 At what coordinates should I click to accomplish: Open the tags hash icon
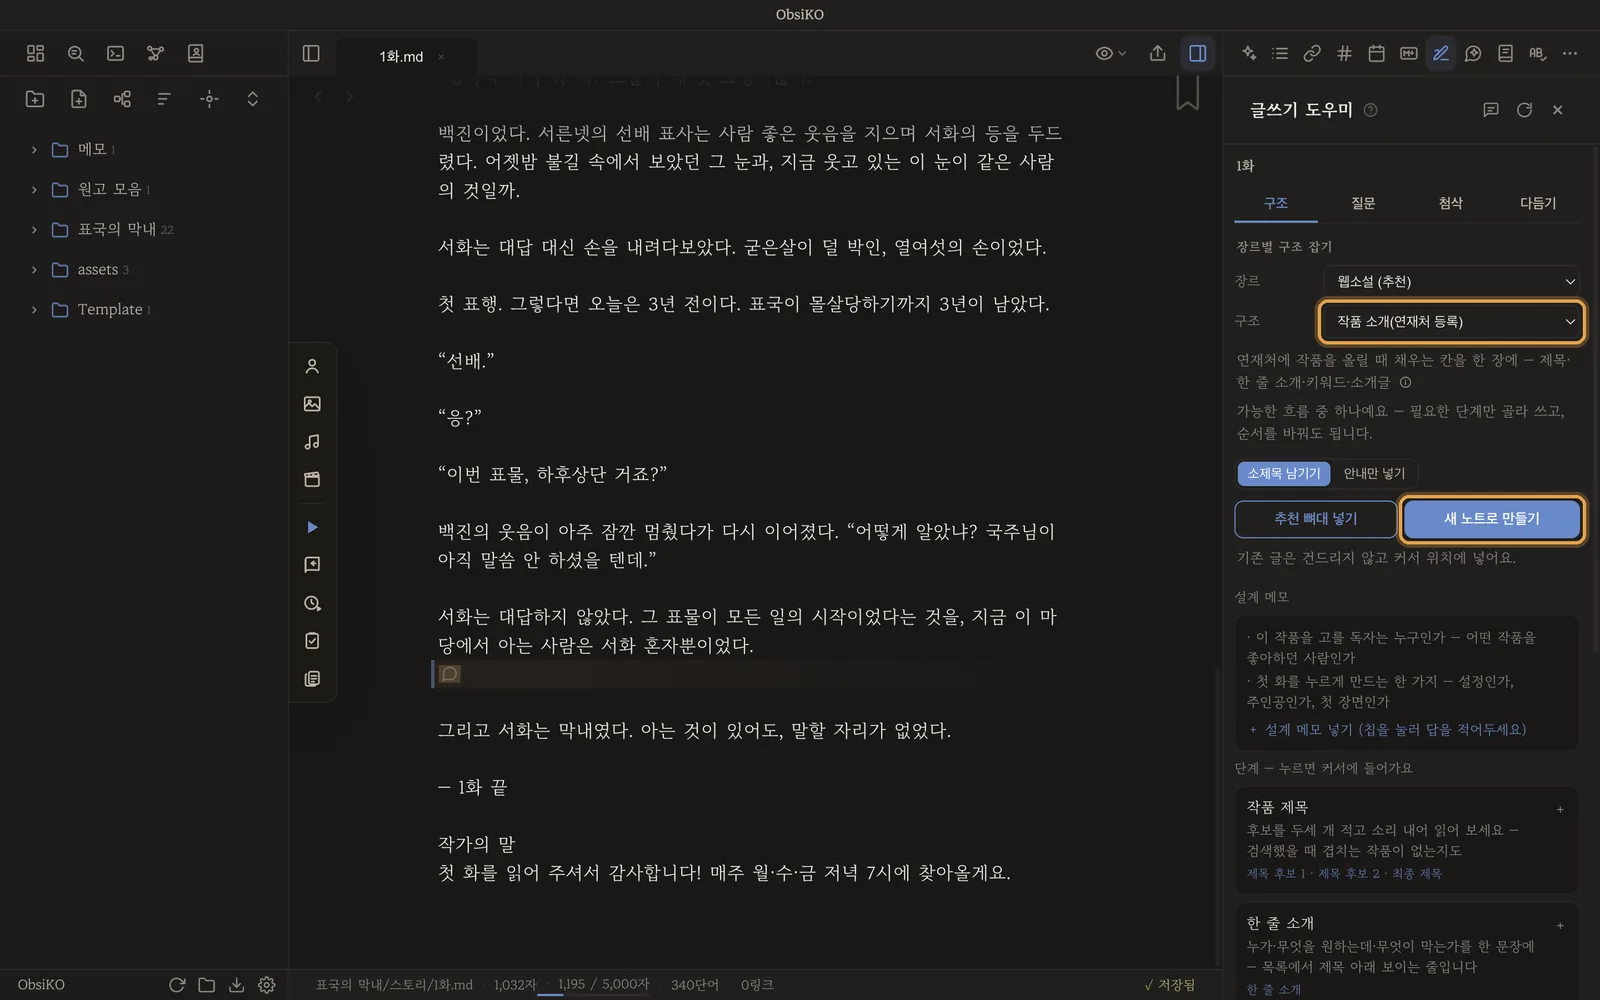[x=1344, y=53]
